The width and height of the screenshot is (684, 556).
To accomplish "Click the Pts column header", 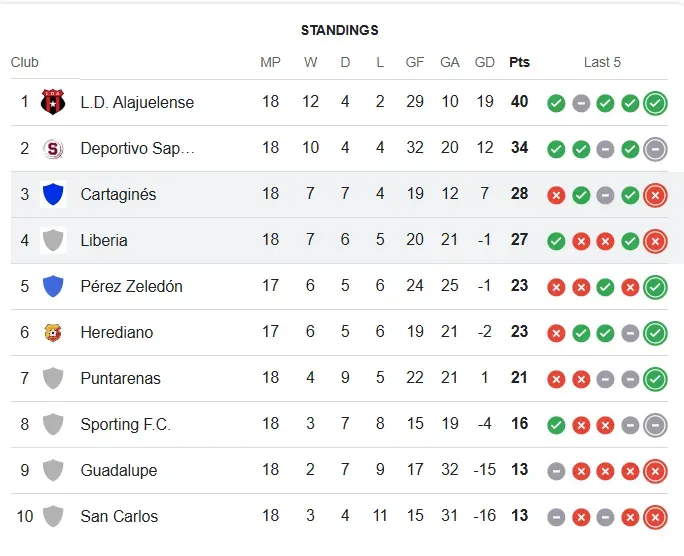I will point(519,62).
